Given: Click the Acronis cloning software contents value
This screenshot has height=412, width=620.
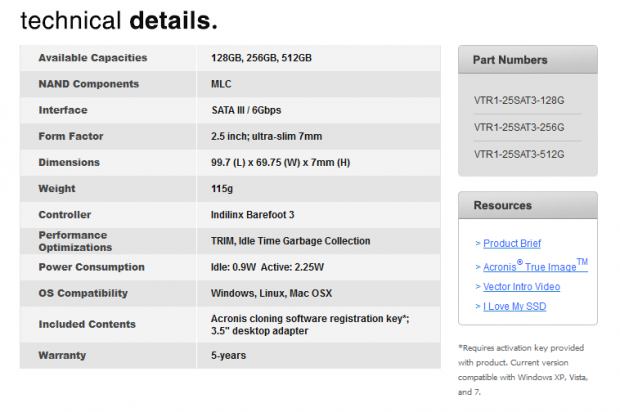Looking at the screenshot, I should (310, 325).
